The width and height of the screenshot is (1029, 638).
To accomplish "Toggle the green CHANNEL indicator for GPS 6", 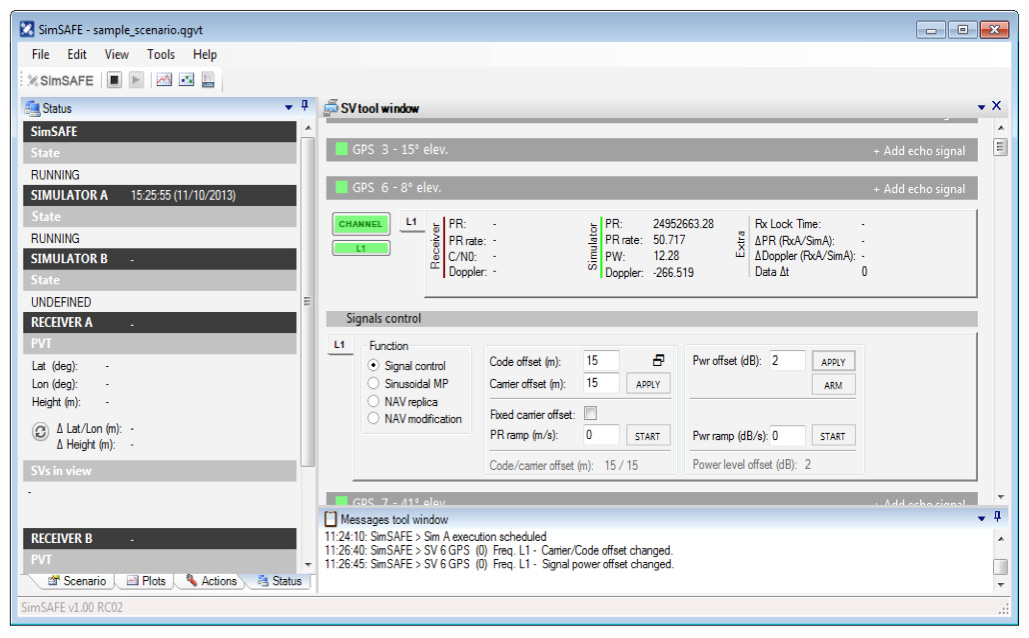I will pos(361,225).
